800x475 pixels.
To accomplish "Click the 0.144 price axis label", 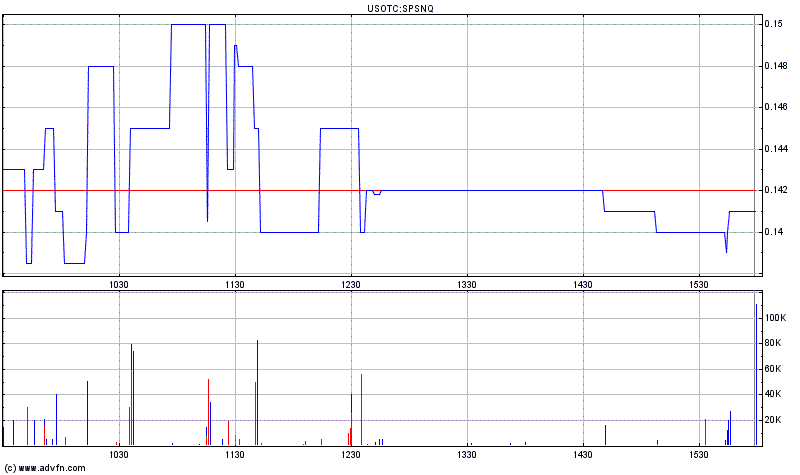I will pos(776,149).
